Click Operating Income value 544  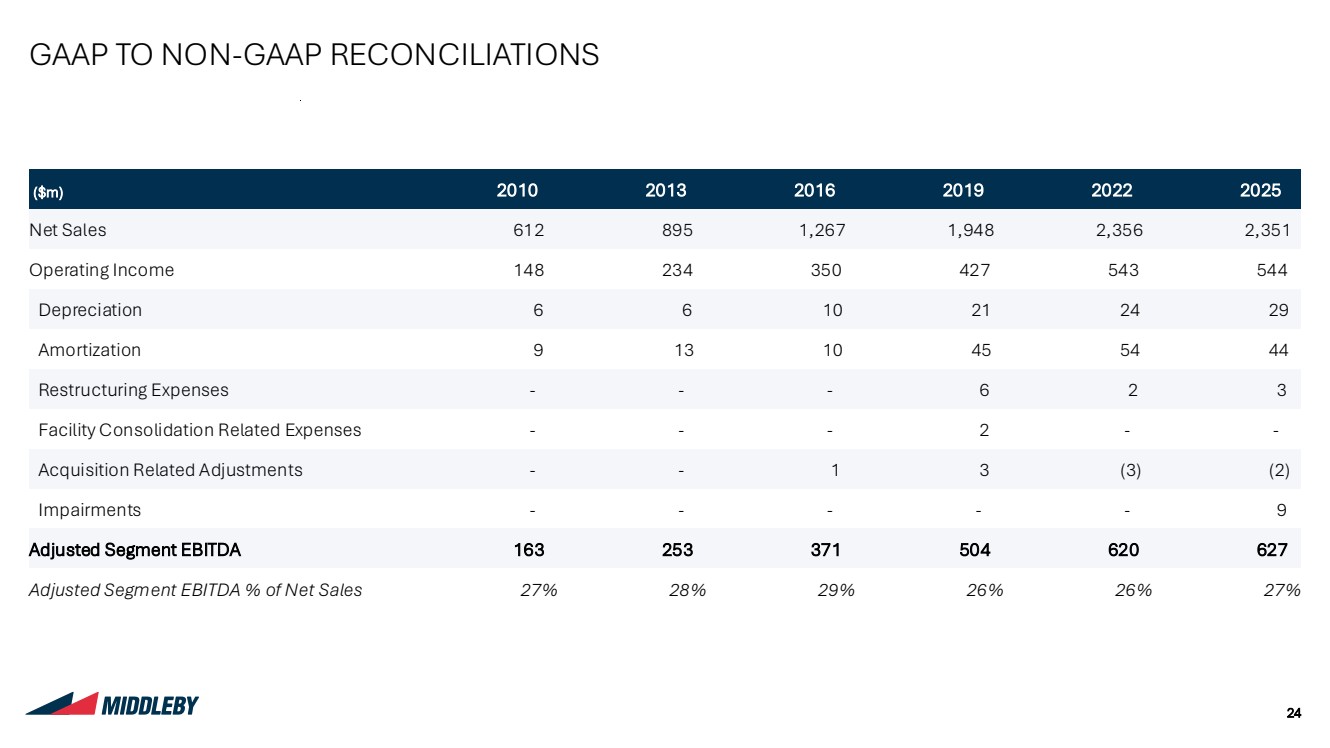pyautogui.click(x=1272, y=270)
